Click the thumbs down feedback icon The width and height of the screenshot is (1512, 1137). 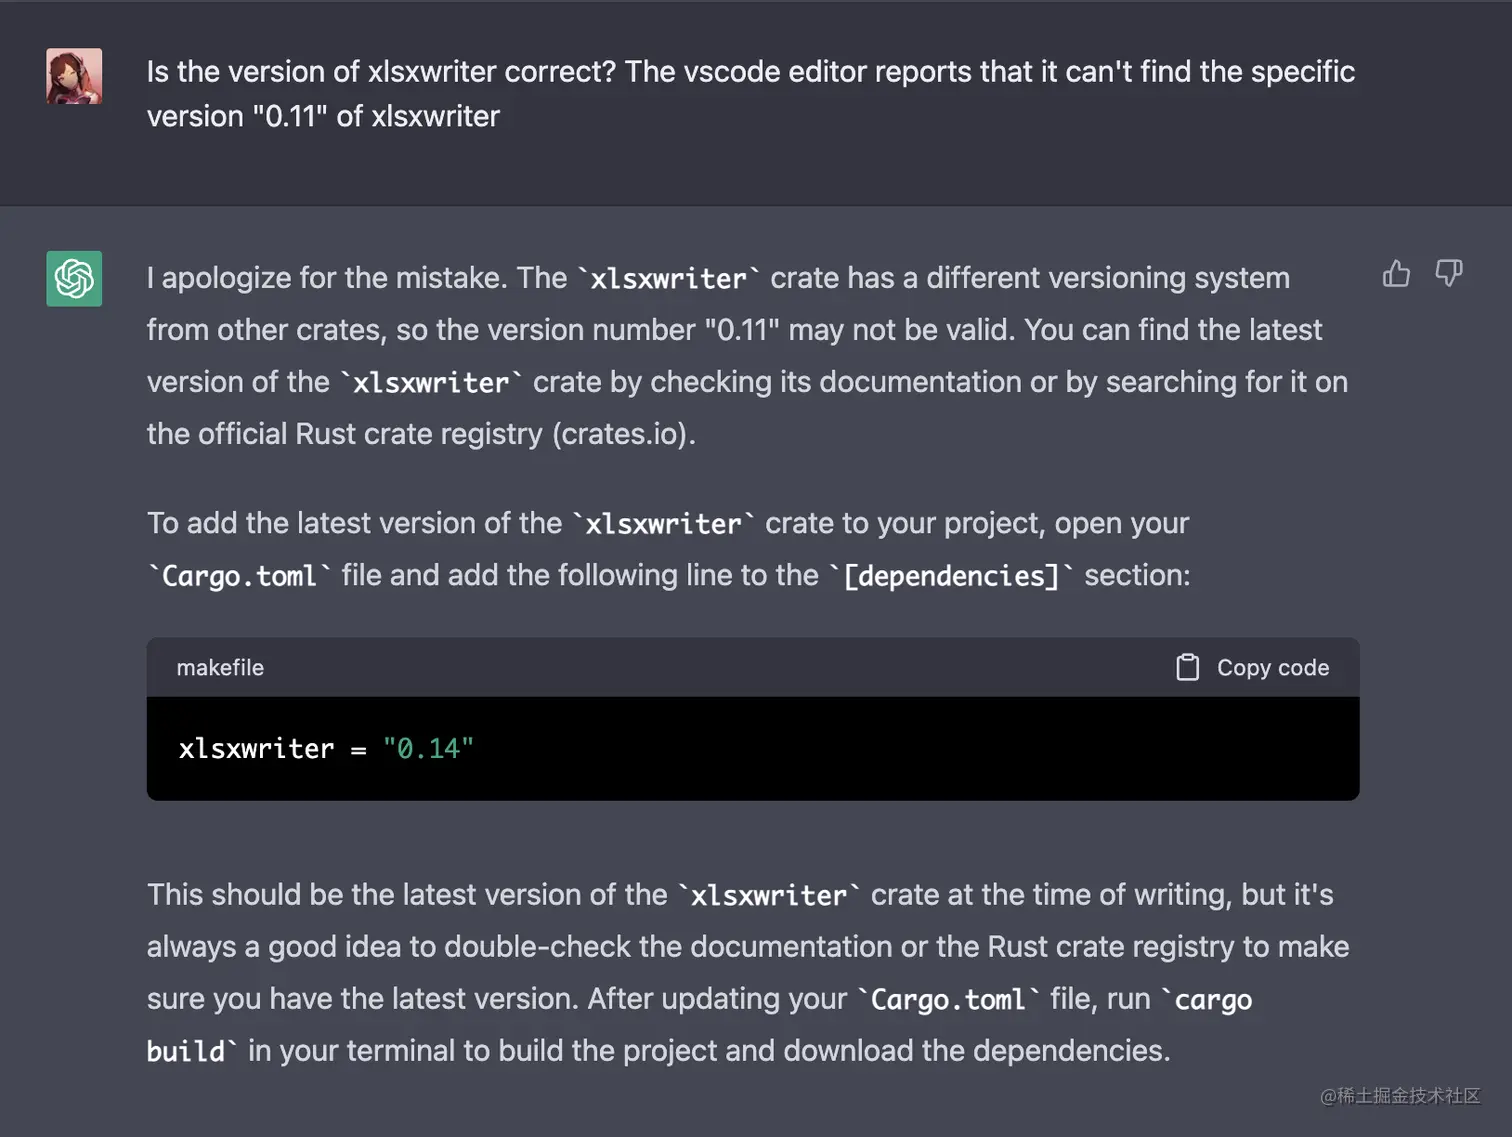point(1449,273)
